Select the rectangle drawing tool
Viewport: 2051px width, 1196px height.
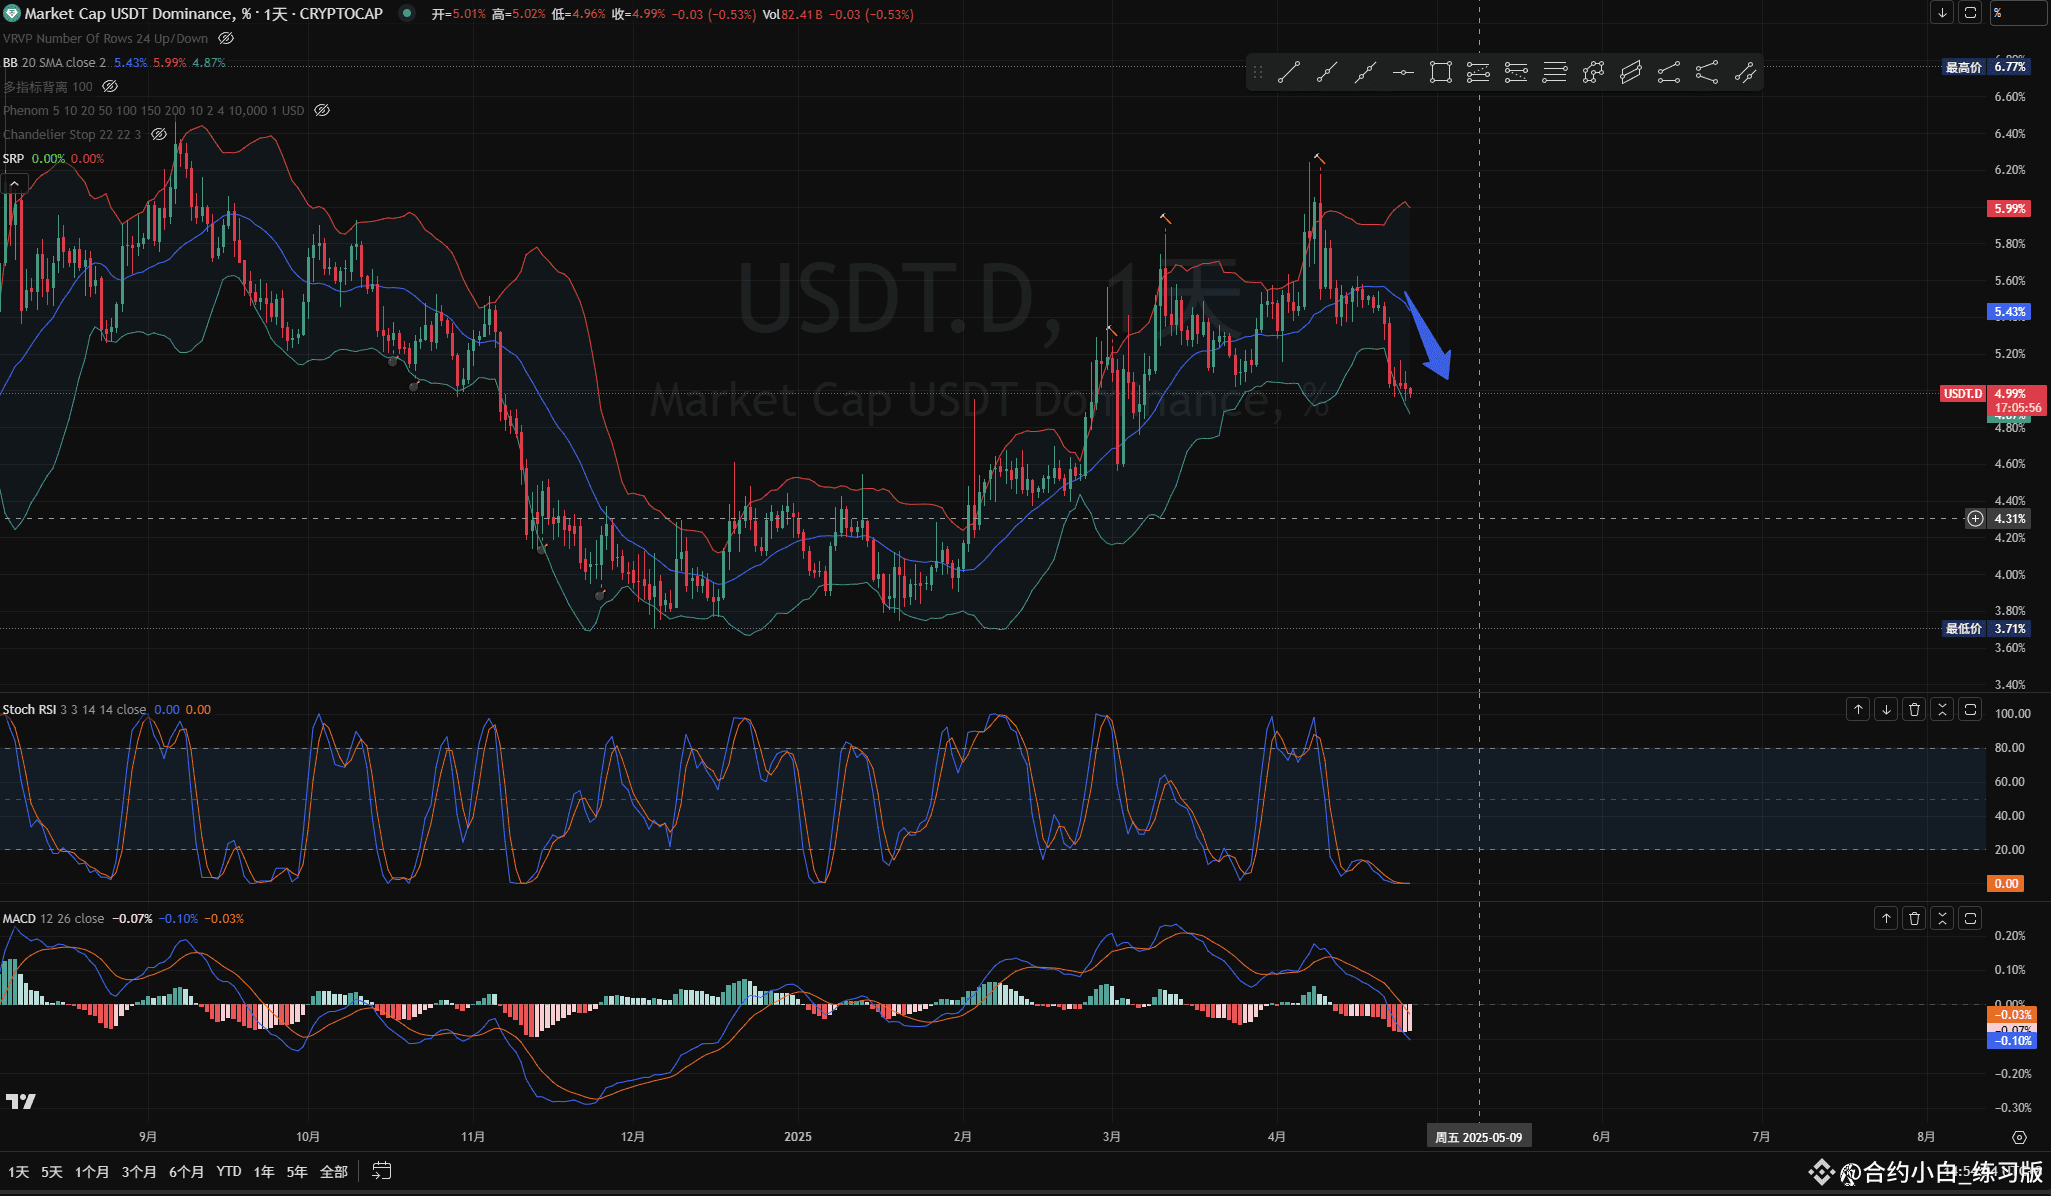[x=1441, y=72]
